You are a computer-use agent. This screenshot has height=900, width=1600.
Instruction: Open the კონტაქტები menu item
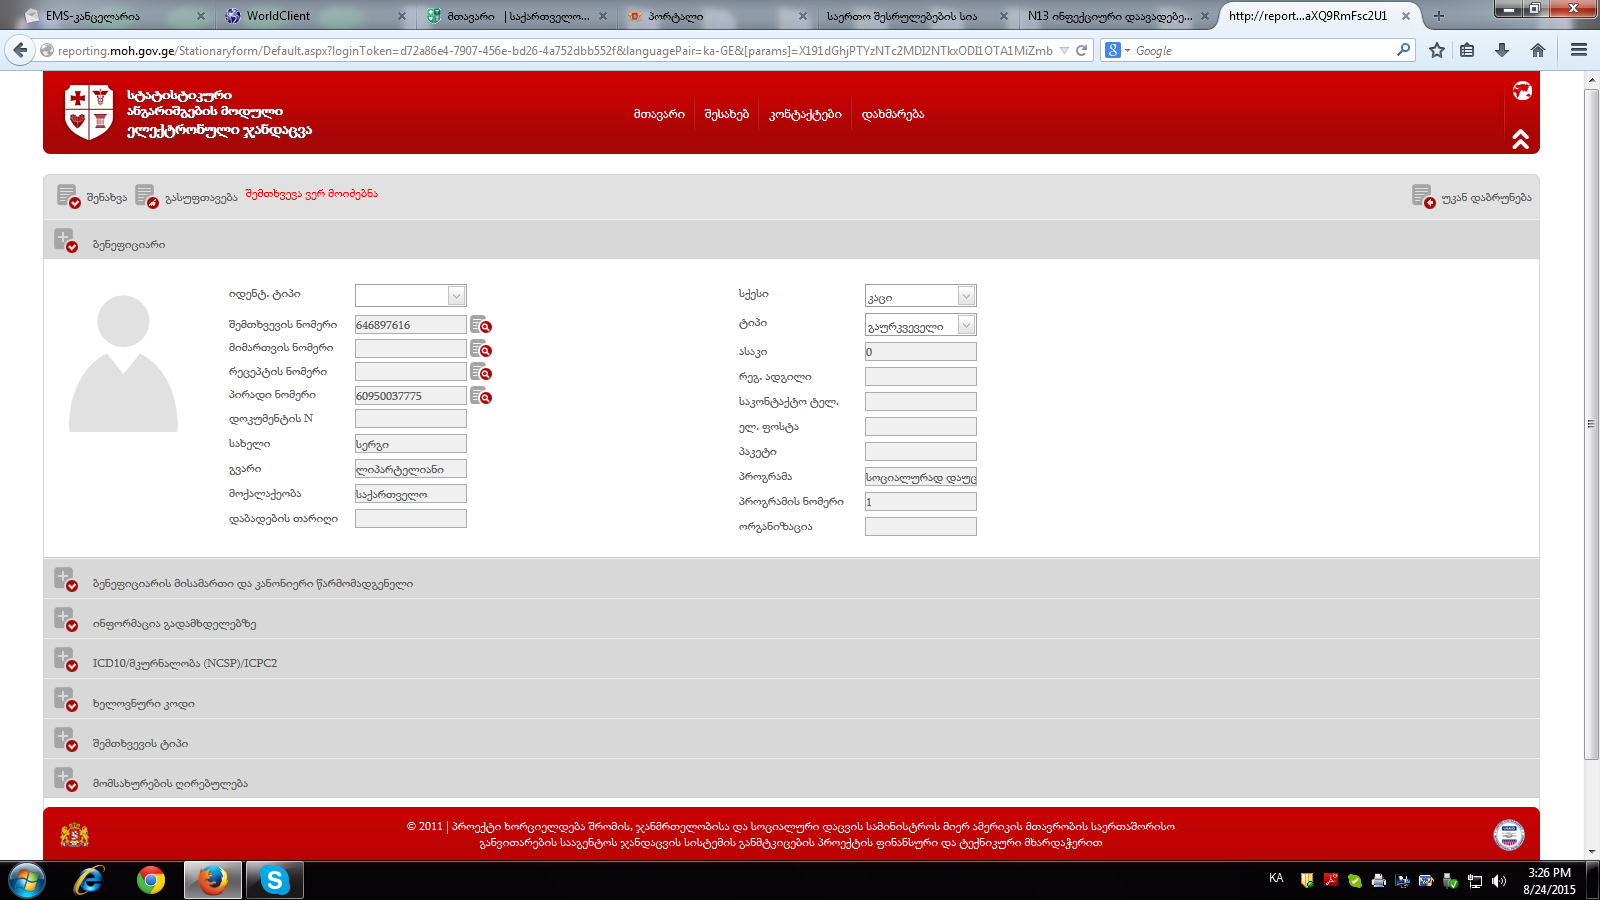(805, 115)
